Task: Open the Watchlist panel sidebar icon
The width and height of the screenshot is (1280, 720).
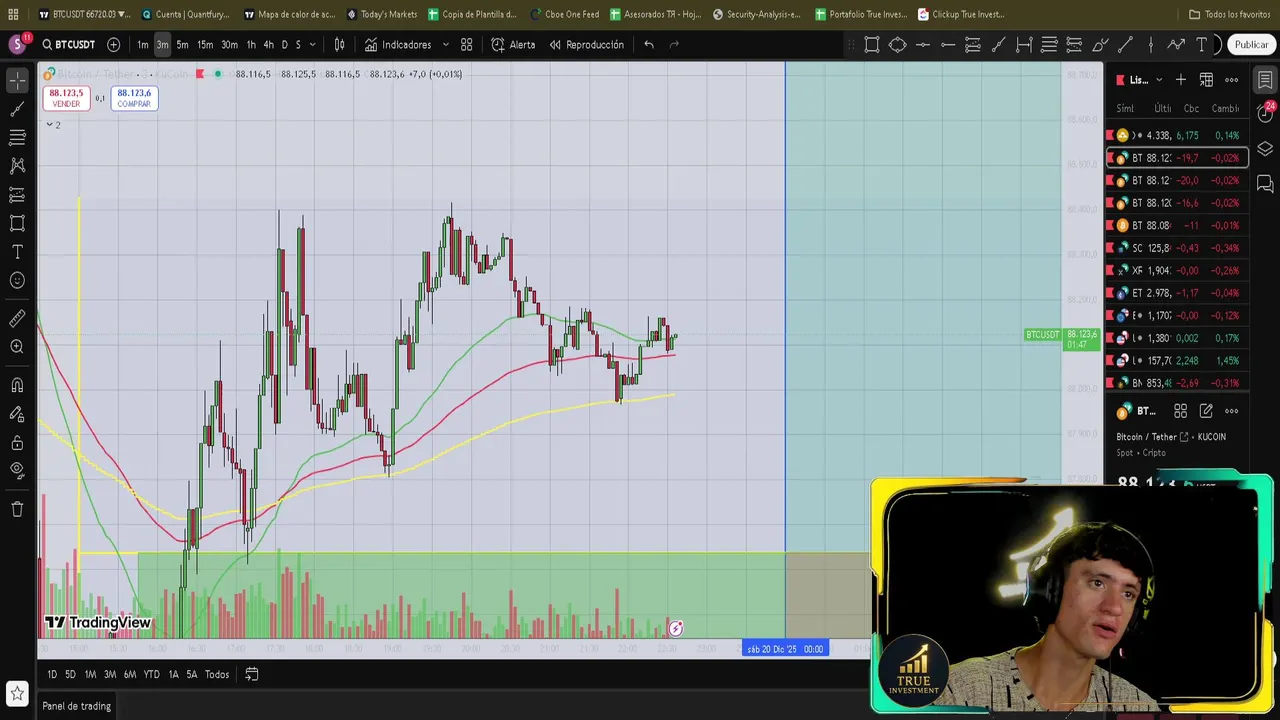Action: pyautogui.click(x=1265, y=80)
